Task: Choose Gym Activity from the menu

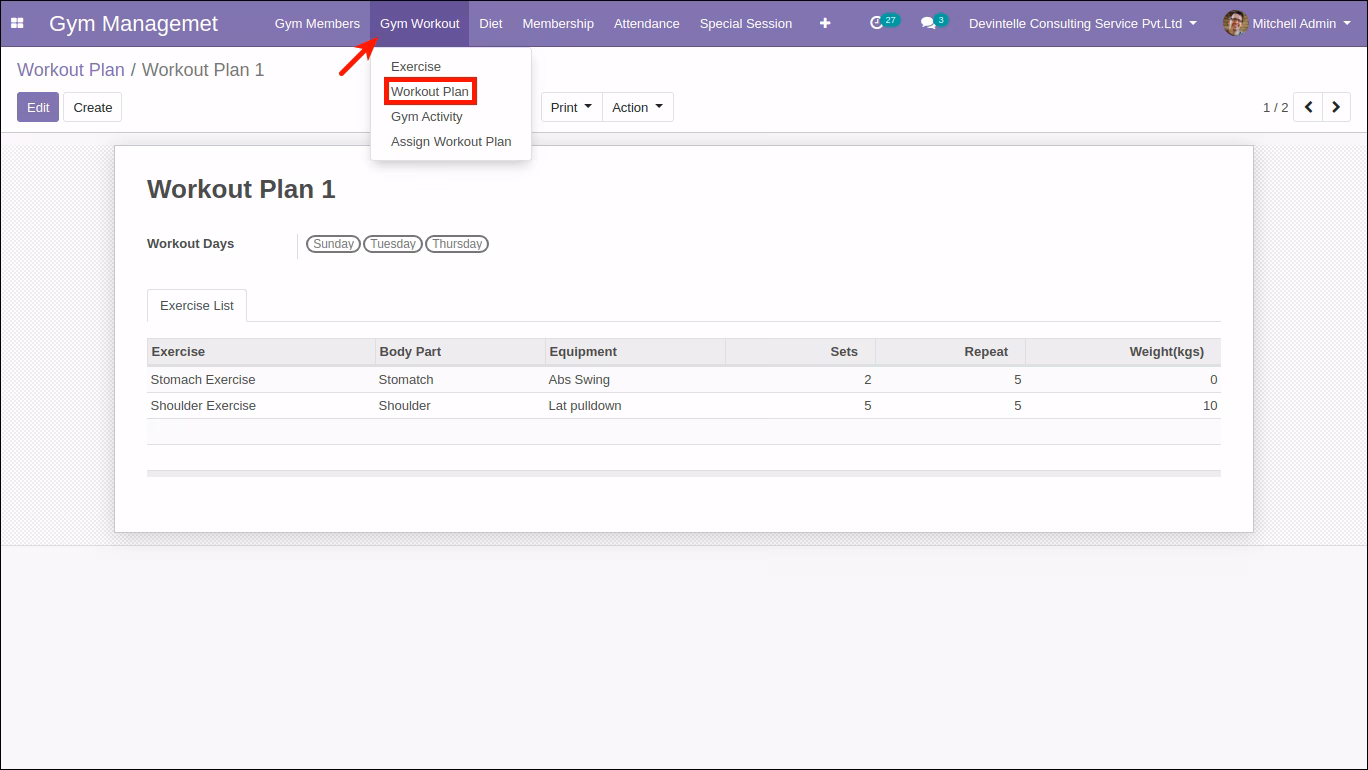Action: click(x=427, y=116)
